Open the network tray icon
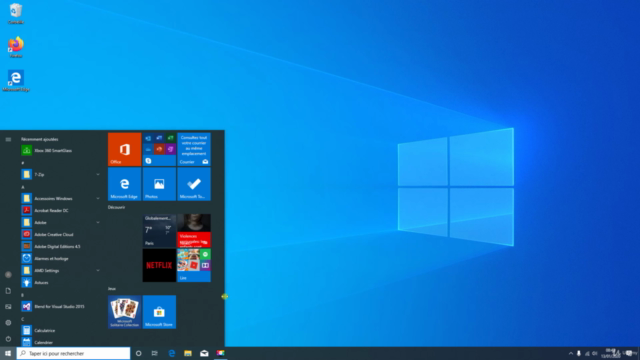The width and height of the screenshot is (640, 360). tap(587, 353)
